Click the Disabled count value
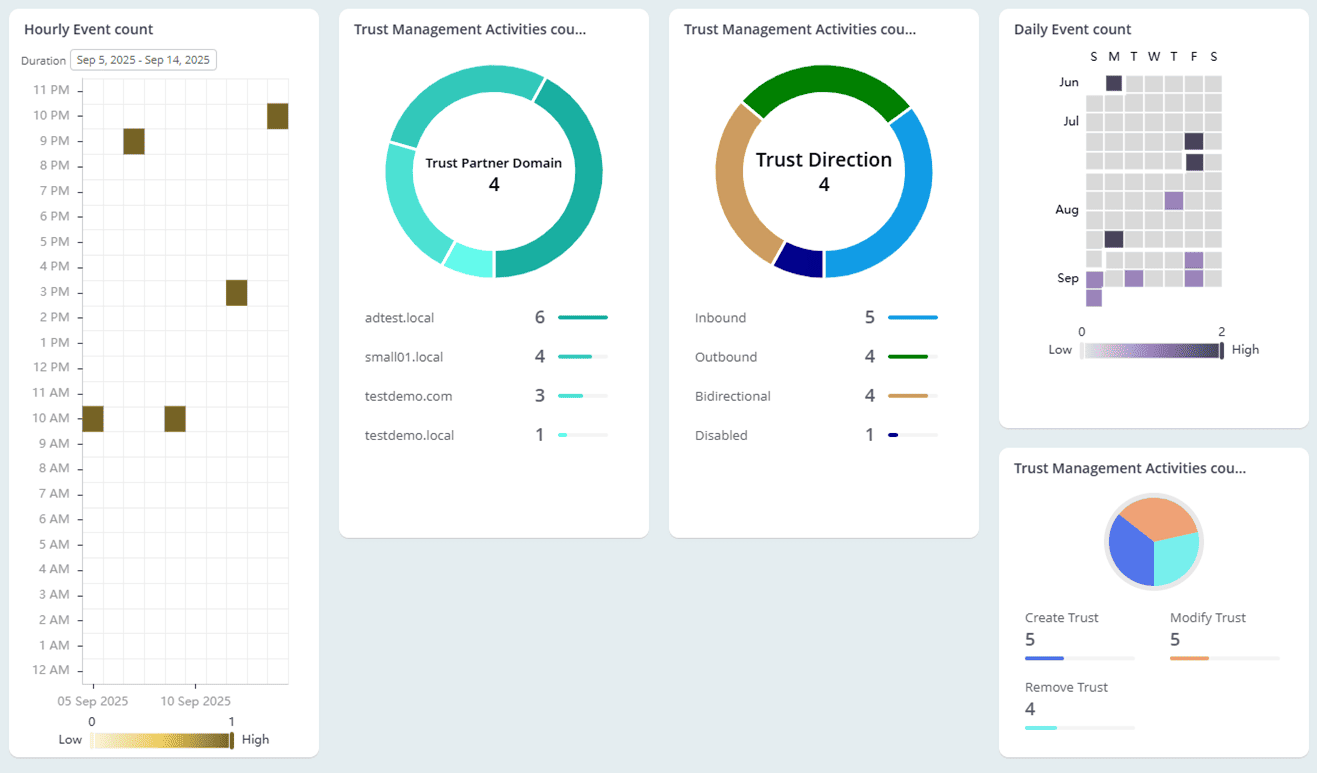Viewport: 1317px width, 773px height. pyautogui.click(x=869, y=435)
